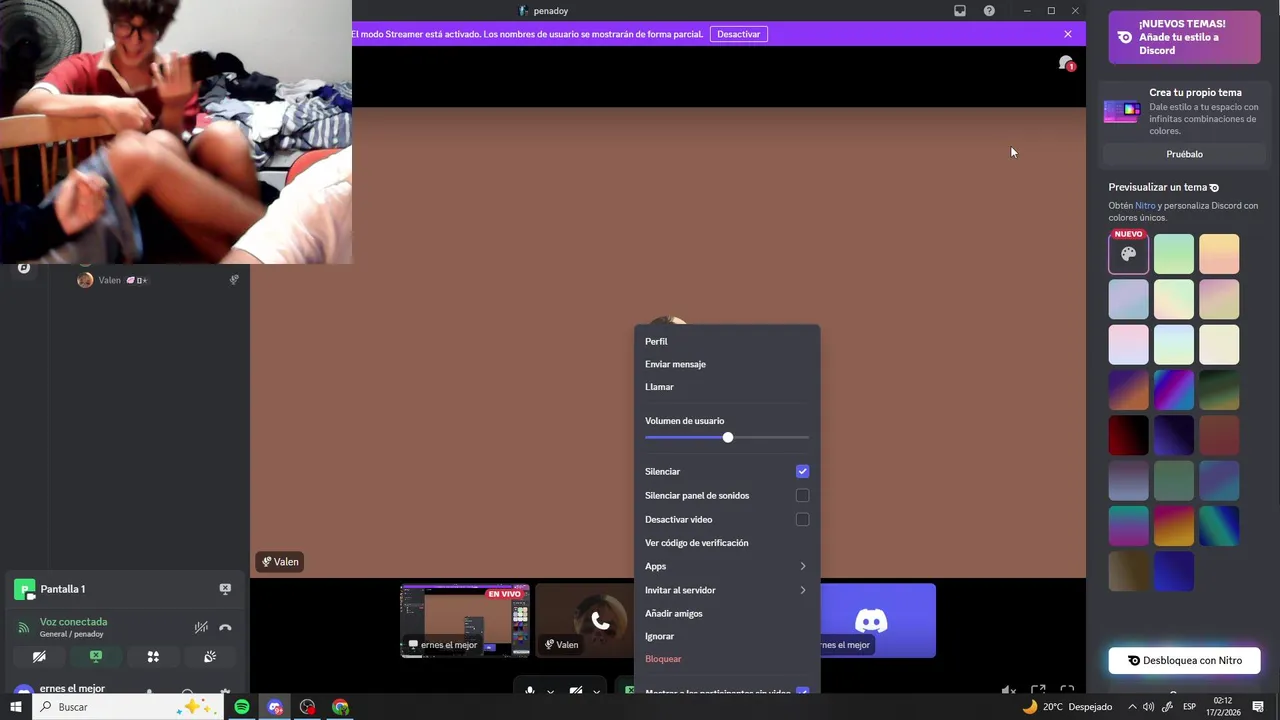This screenshot has height=720, width=1280.
Task: Stop streaming Pantalla 1 with the screen icon
Action: [x=225, y=589]
